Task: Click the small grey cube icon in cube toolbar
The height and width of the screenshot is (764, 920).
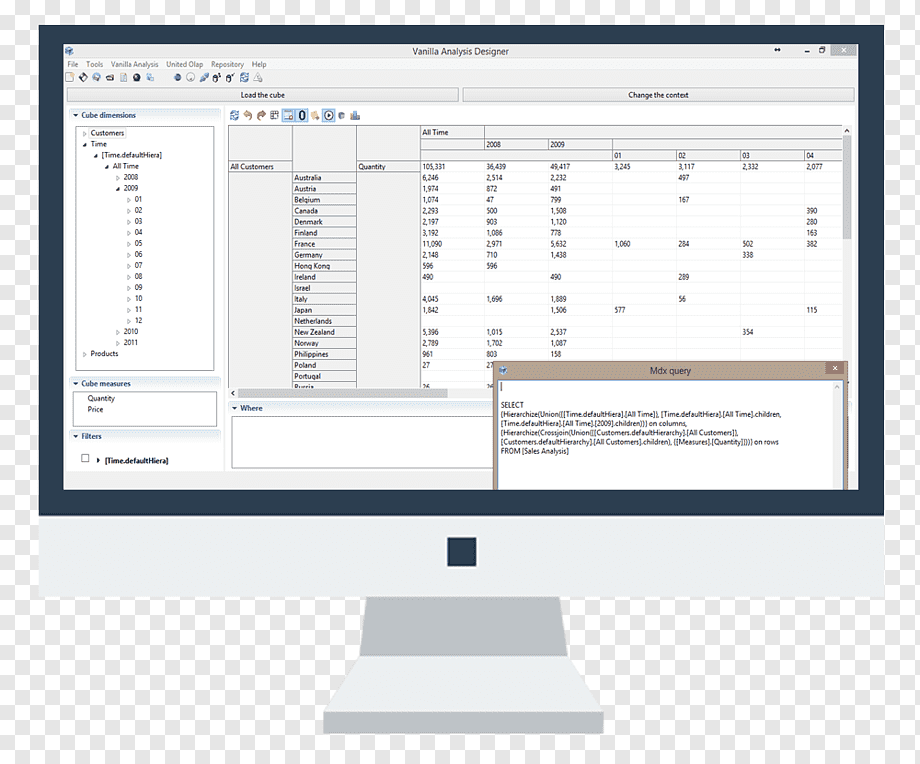Action: click(x=342, y=116)
